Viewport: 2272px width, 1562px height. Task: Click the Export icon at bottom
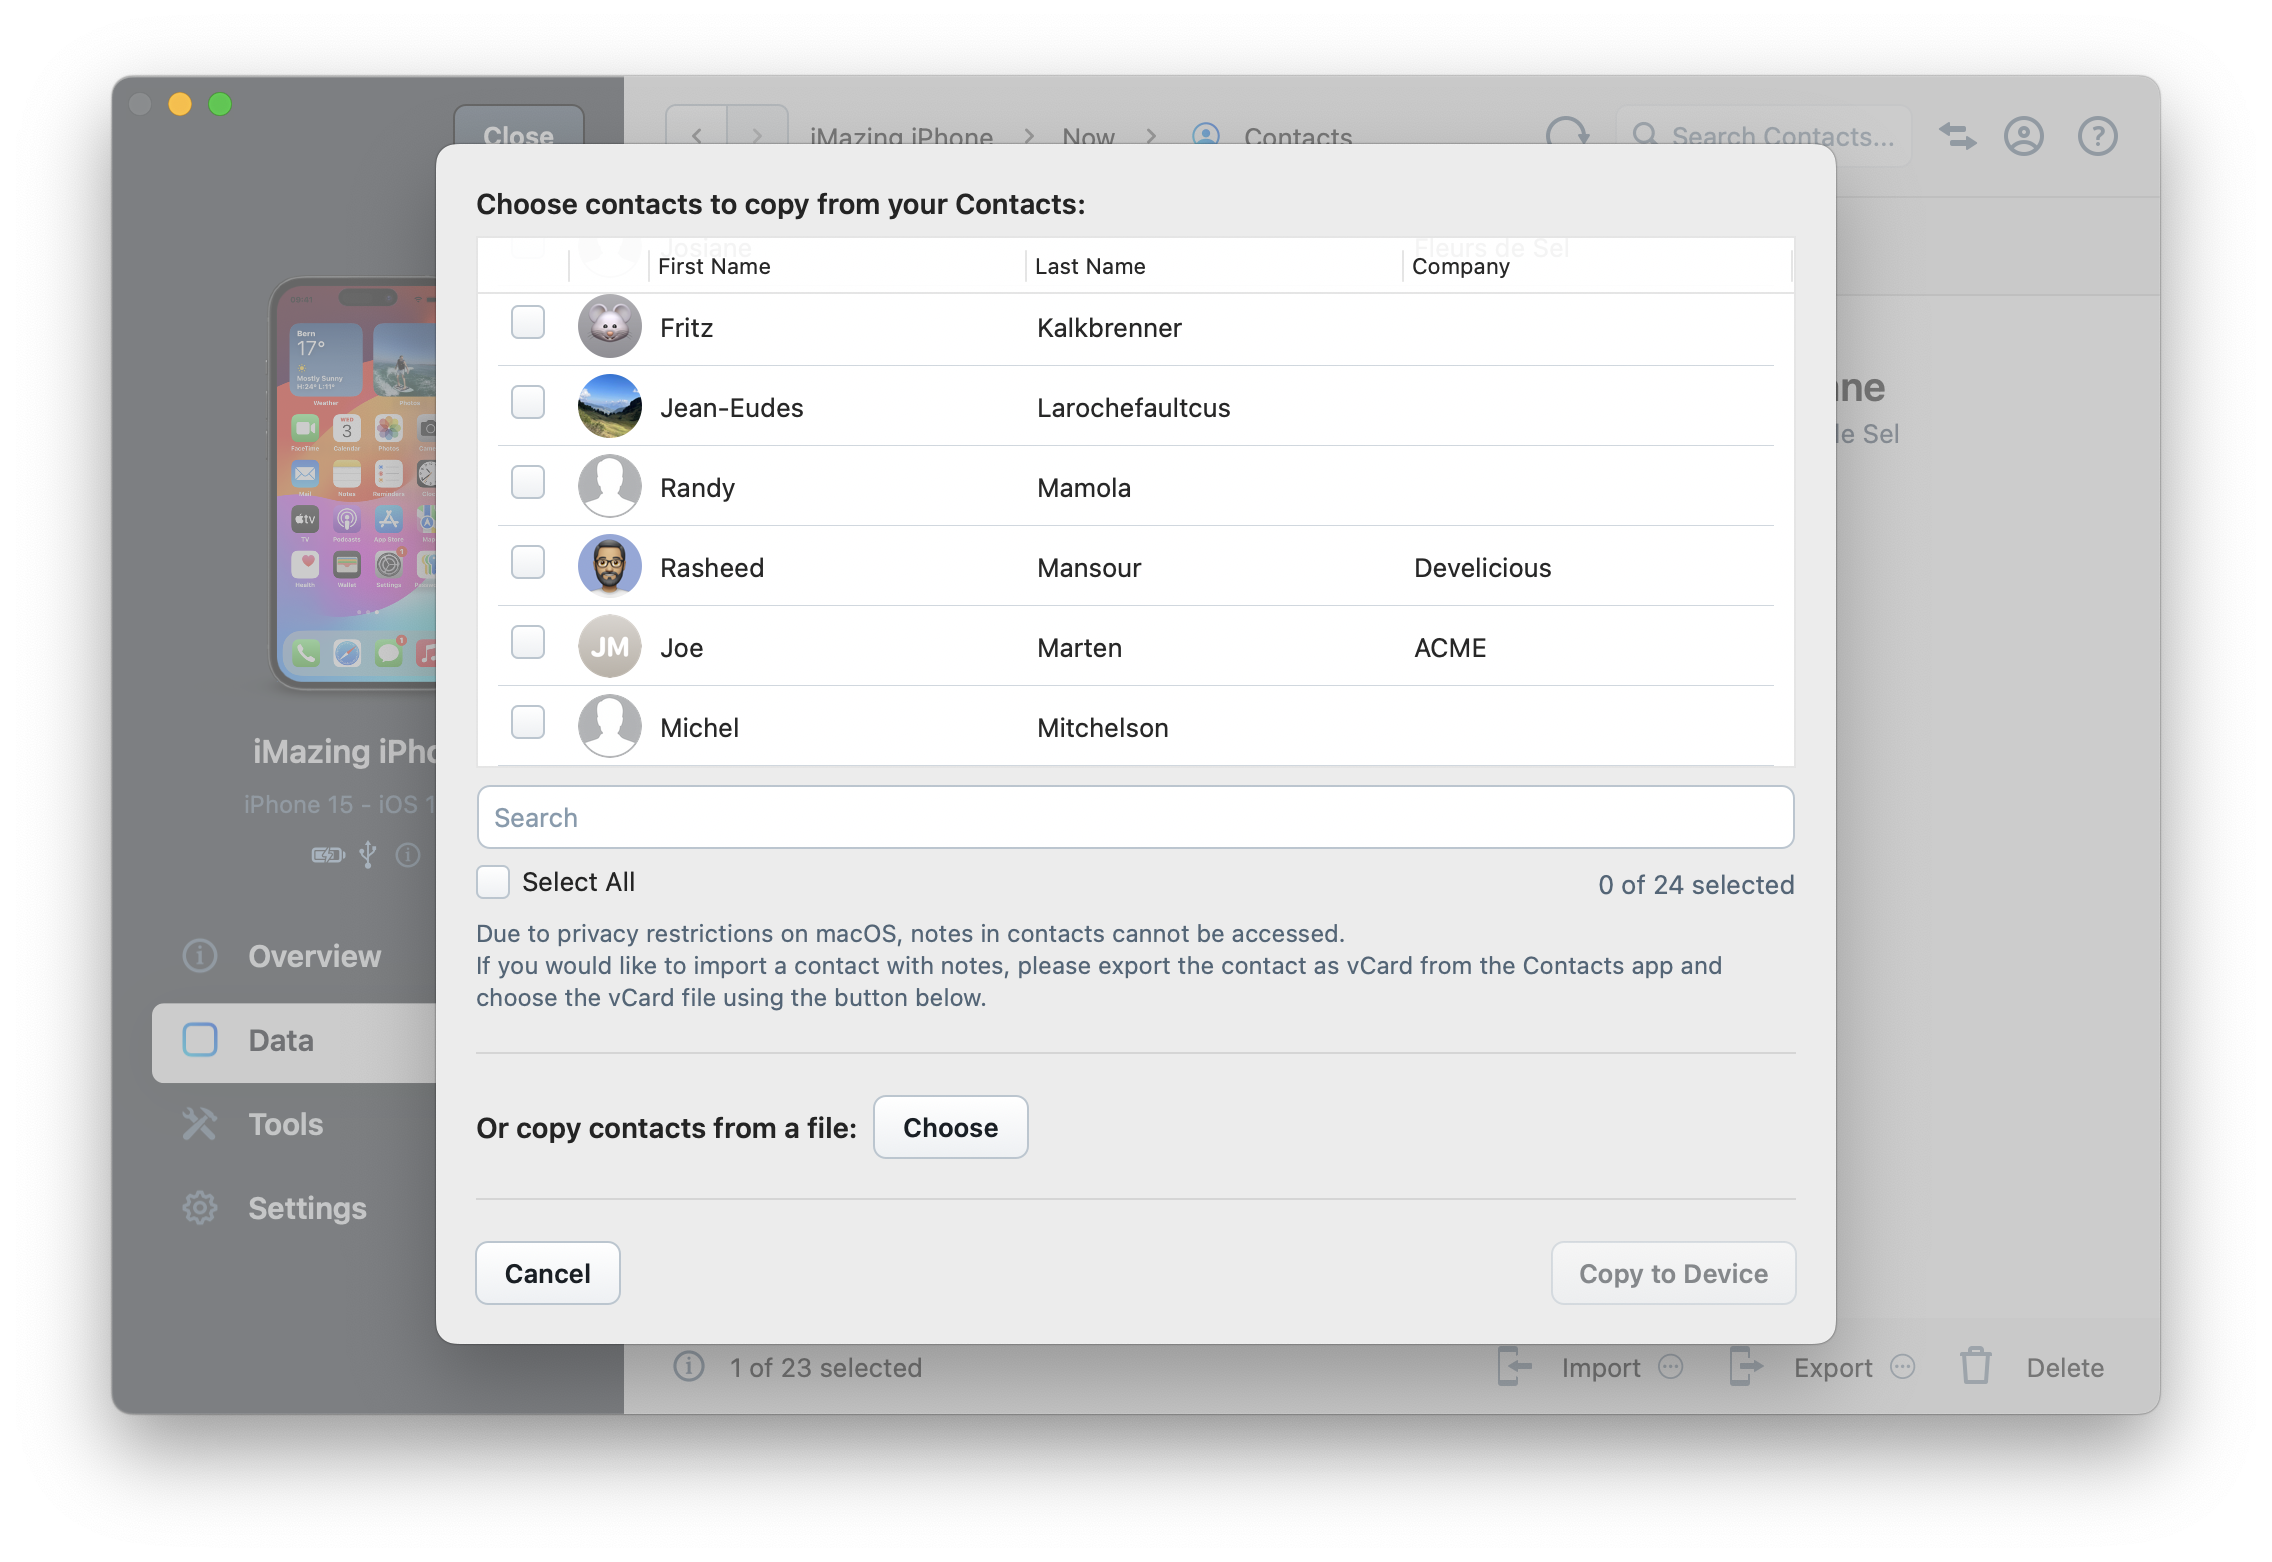1746,1366
